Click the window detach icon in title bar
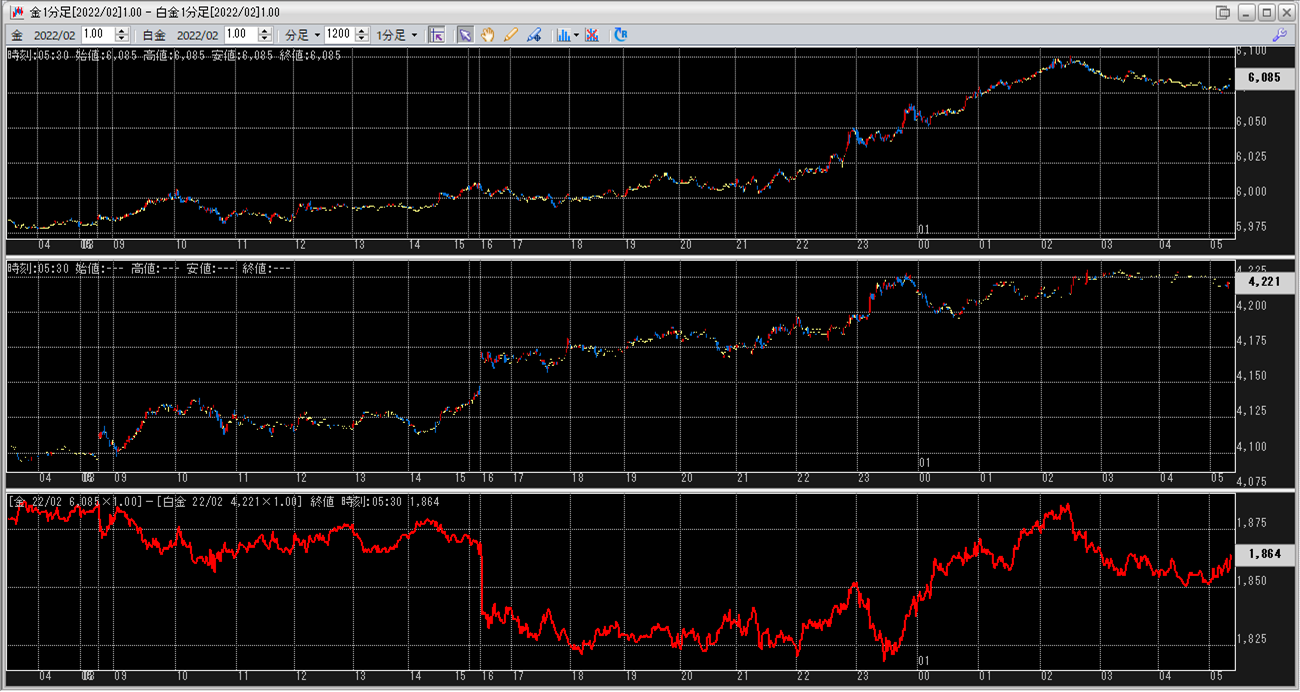The image size is (1300, 692). (1223, 12)
